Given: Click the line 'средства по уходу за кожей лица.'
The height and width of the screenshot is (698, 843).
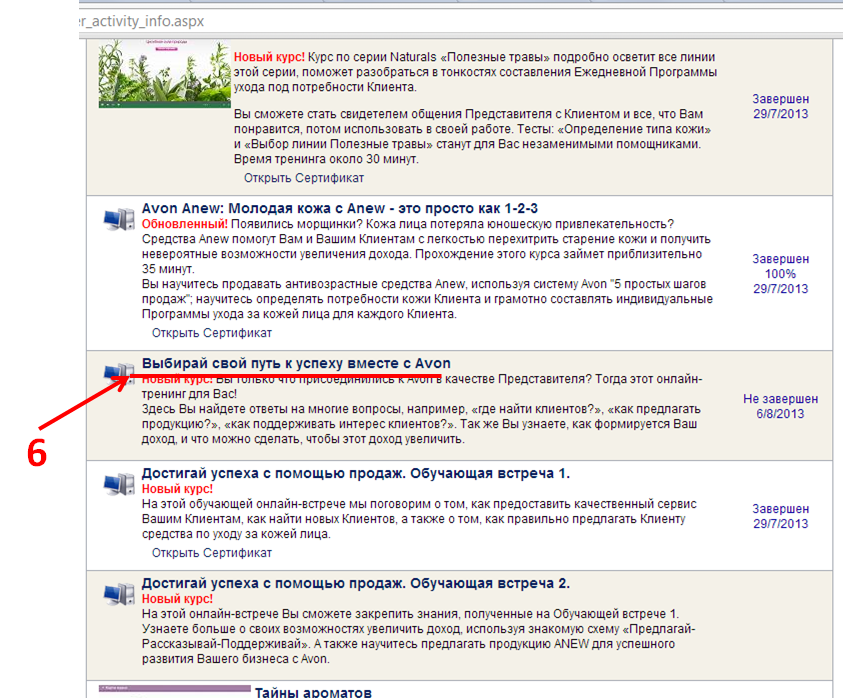Looking at the screenshot, I should click(x=236, y=534).
